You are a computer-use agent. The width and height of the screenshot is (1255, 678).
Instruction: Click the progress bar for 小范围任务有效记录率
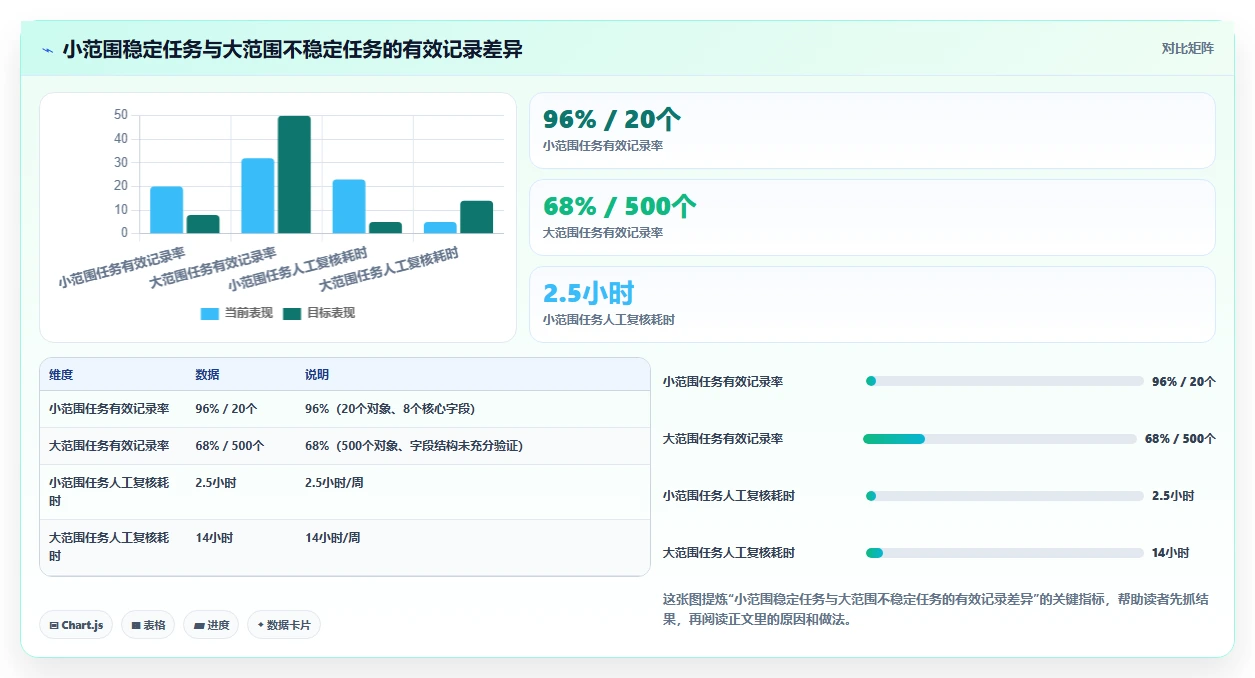pyautogui.click(x=1004, y=381)
